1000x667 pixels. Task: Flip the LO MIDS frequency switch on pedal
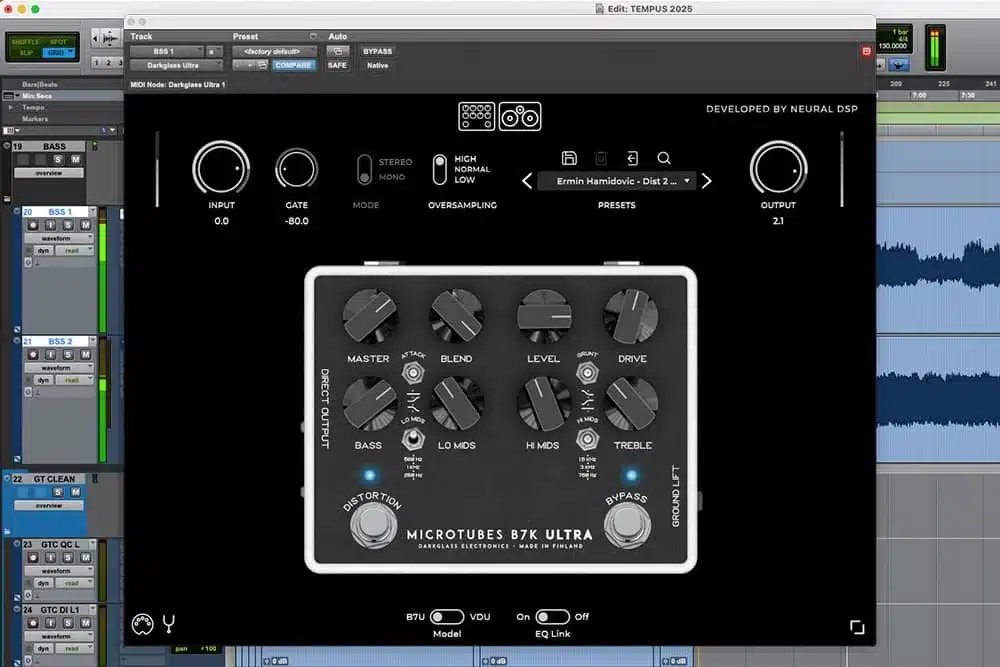(x=413, y=439)
